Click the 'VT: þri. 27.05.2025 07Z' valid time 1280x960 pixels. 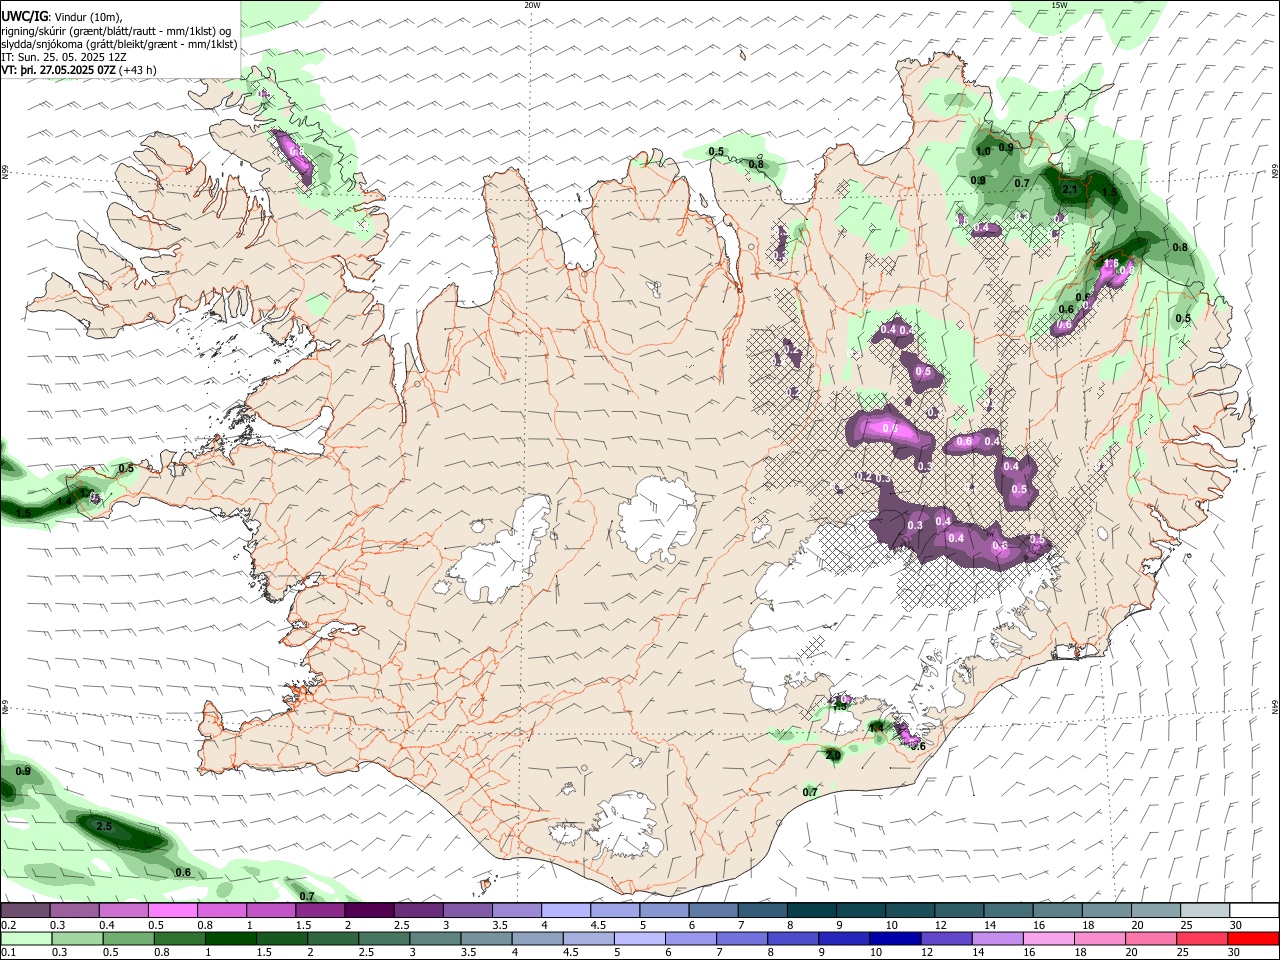tap(58, 70)
